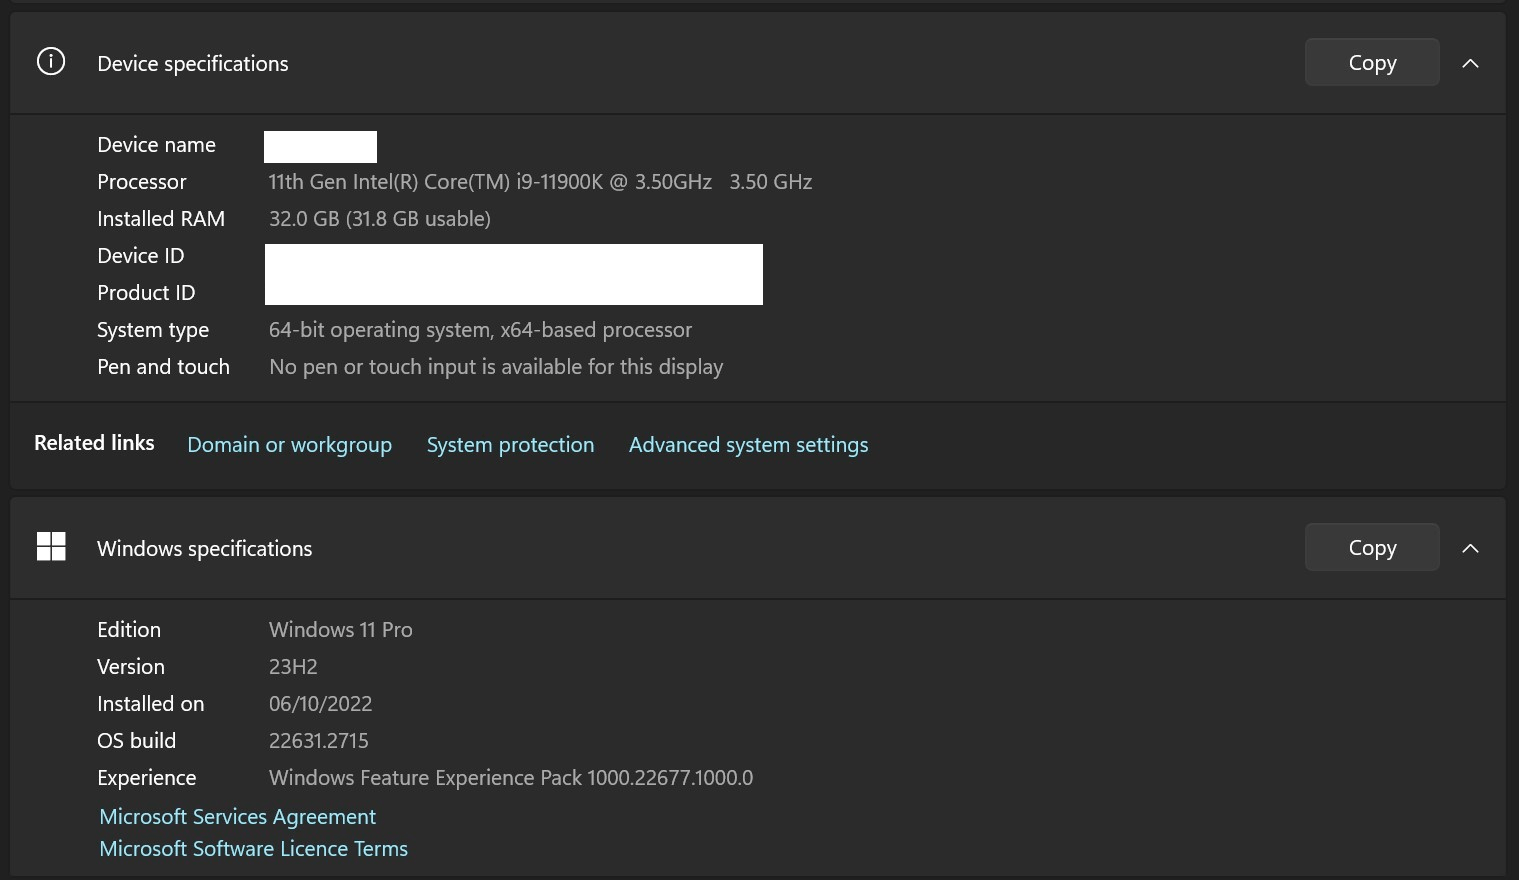Open the System protection link
Image resolution: width=1519 pixels, height=880 pixels.
coord(510,445)
